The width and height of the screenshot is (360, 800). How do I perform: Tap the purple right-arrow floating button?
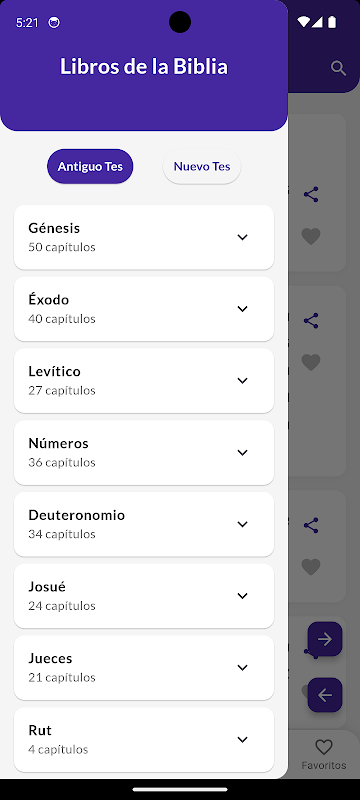coord(325,639)
